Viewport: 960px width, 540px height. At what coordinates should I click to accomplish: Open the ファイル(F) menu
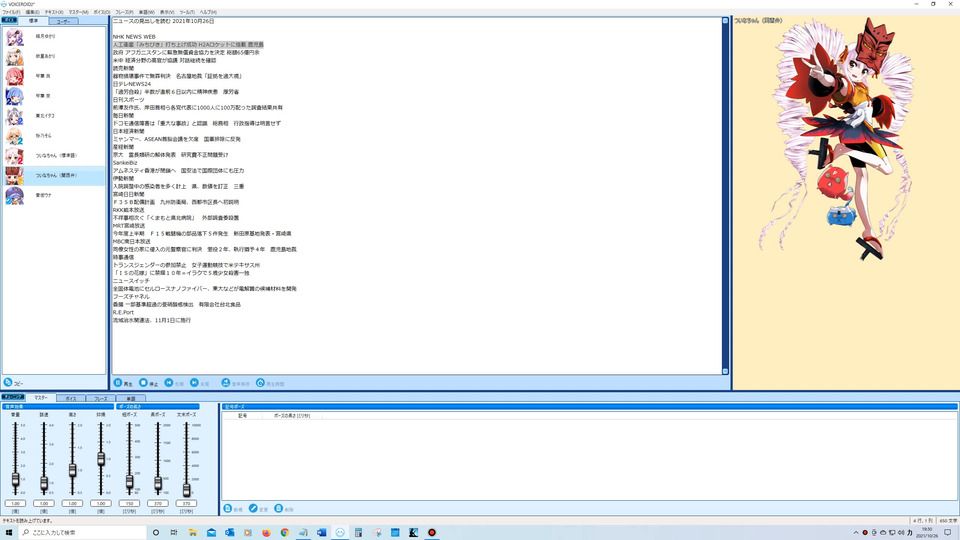[x=11, y=12]
